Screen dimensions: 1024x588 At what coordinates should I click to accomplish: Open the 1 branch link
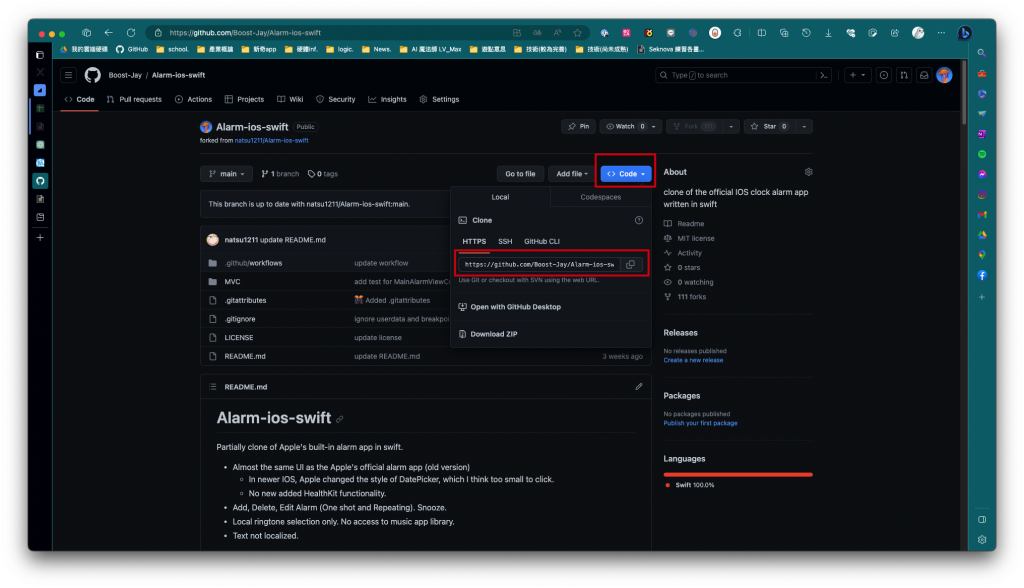pos(280,174)
